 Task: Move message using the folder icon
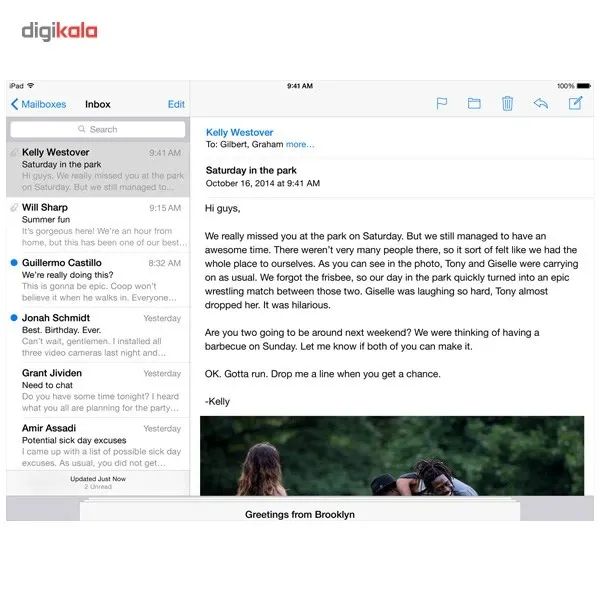click(x=474, y=103)
